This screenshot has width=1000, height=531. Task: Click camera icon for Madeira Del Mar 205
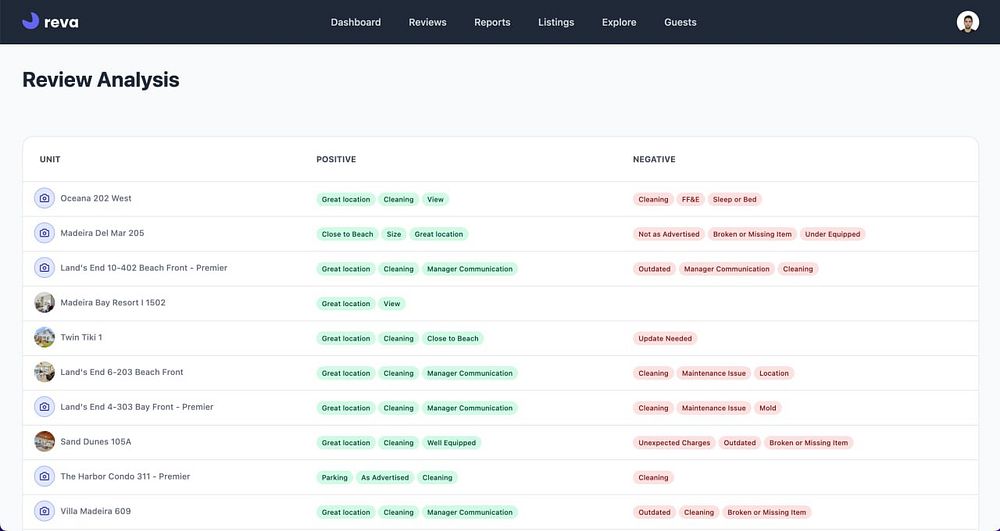(44, 233)
